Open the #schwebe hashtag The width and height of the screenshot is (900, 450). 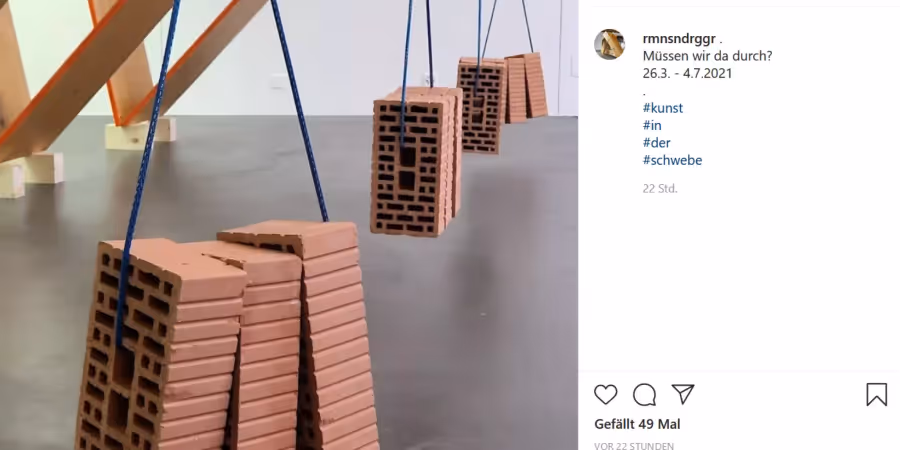672,160
